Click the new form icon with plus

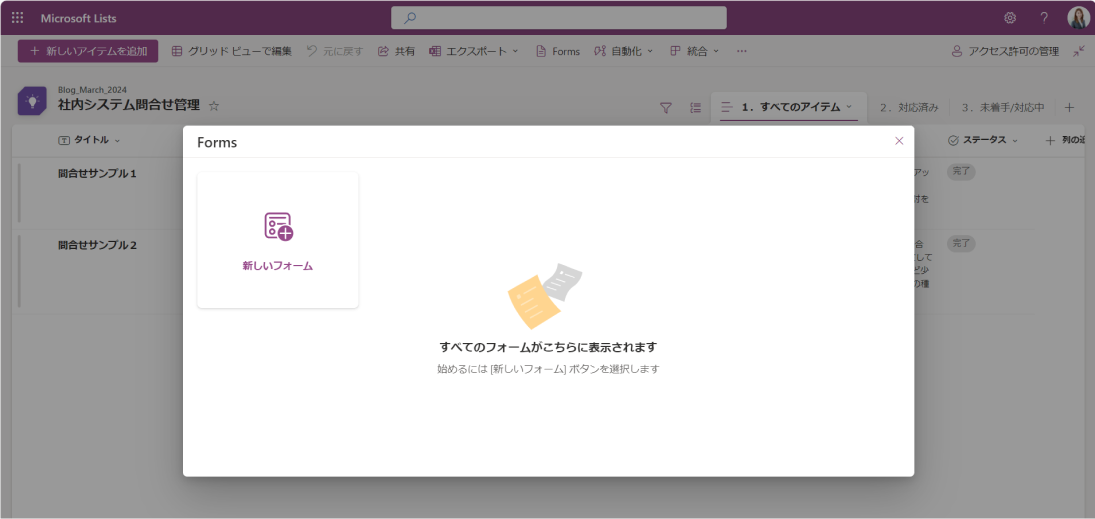(x=278, y=226)
